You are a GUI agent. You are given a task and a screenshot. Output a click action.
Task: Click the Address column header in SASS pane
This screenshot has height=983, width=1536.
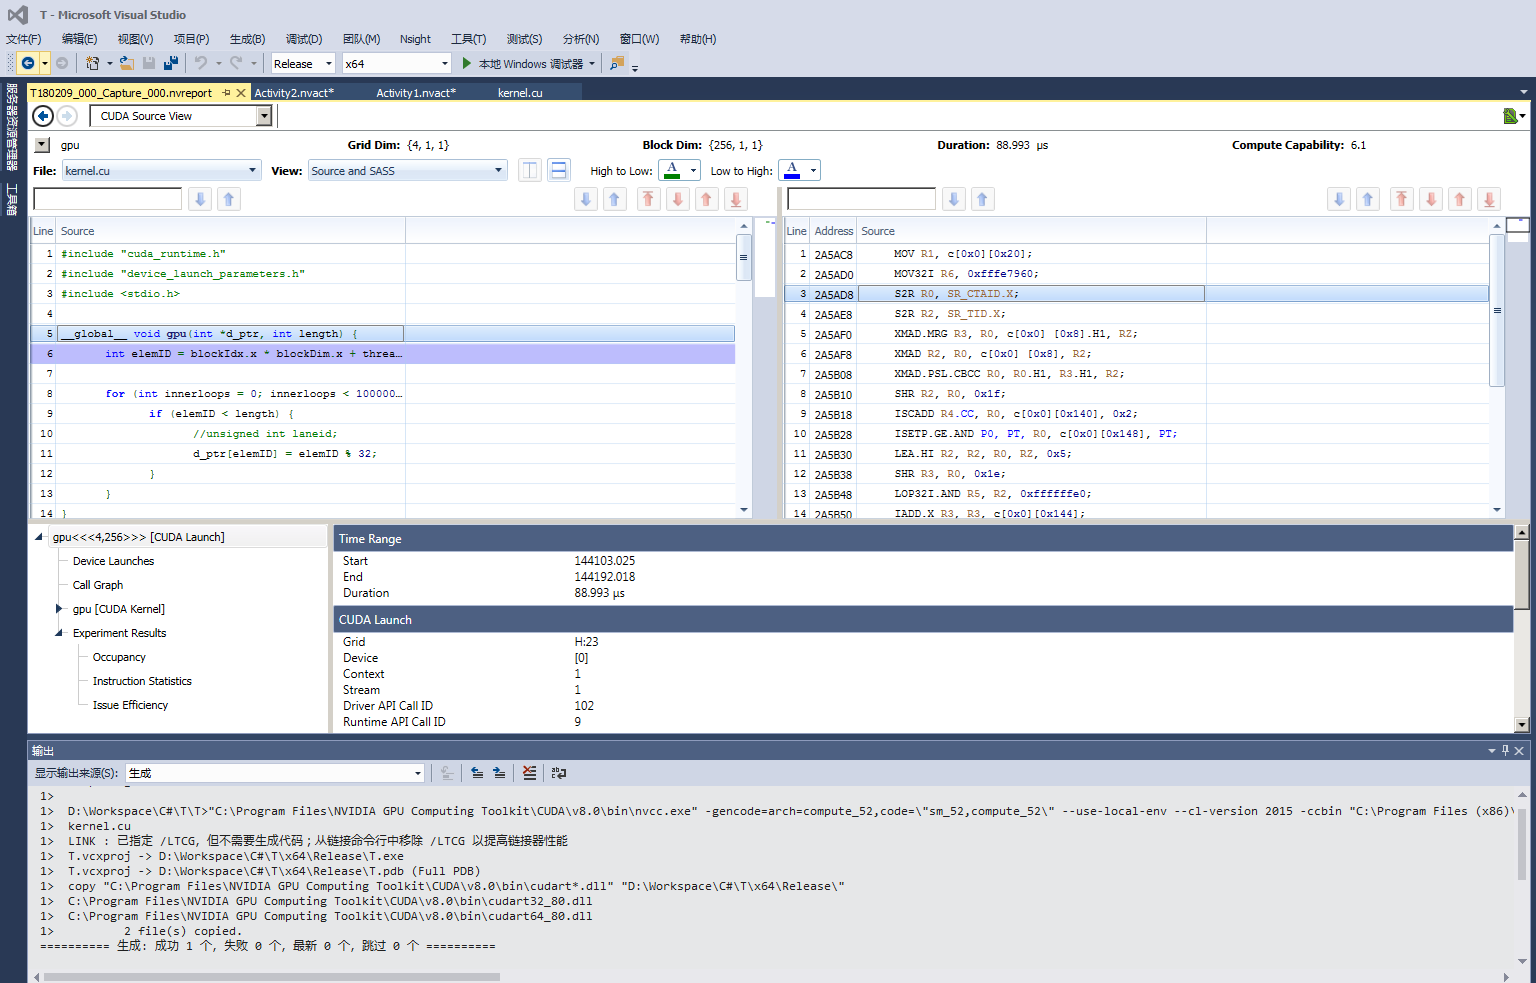(833, 231)
